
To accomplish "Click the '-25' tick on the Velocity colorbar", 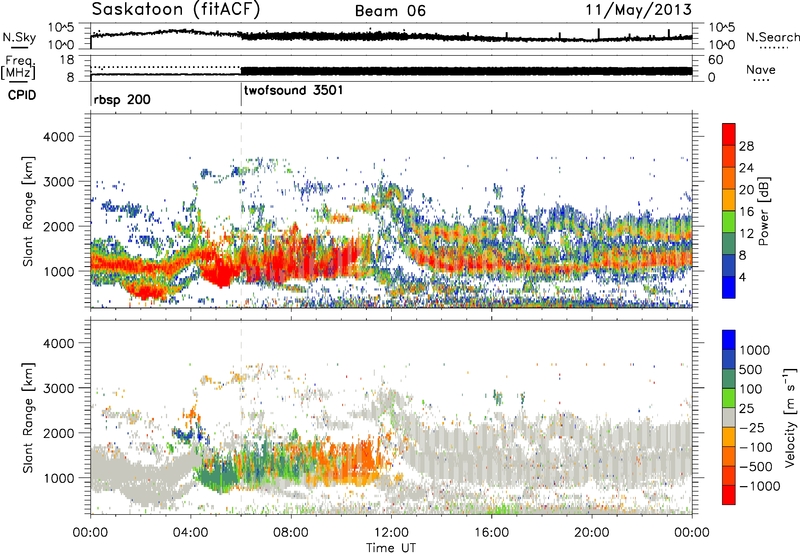I will (x=753, y=428).
